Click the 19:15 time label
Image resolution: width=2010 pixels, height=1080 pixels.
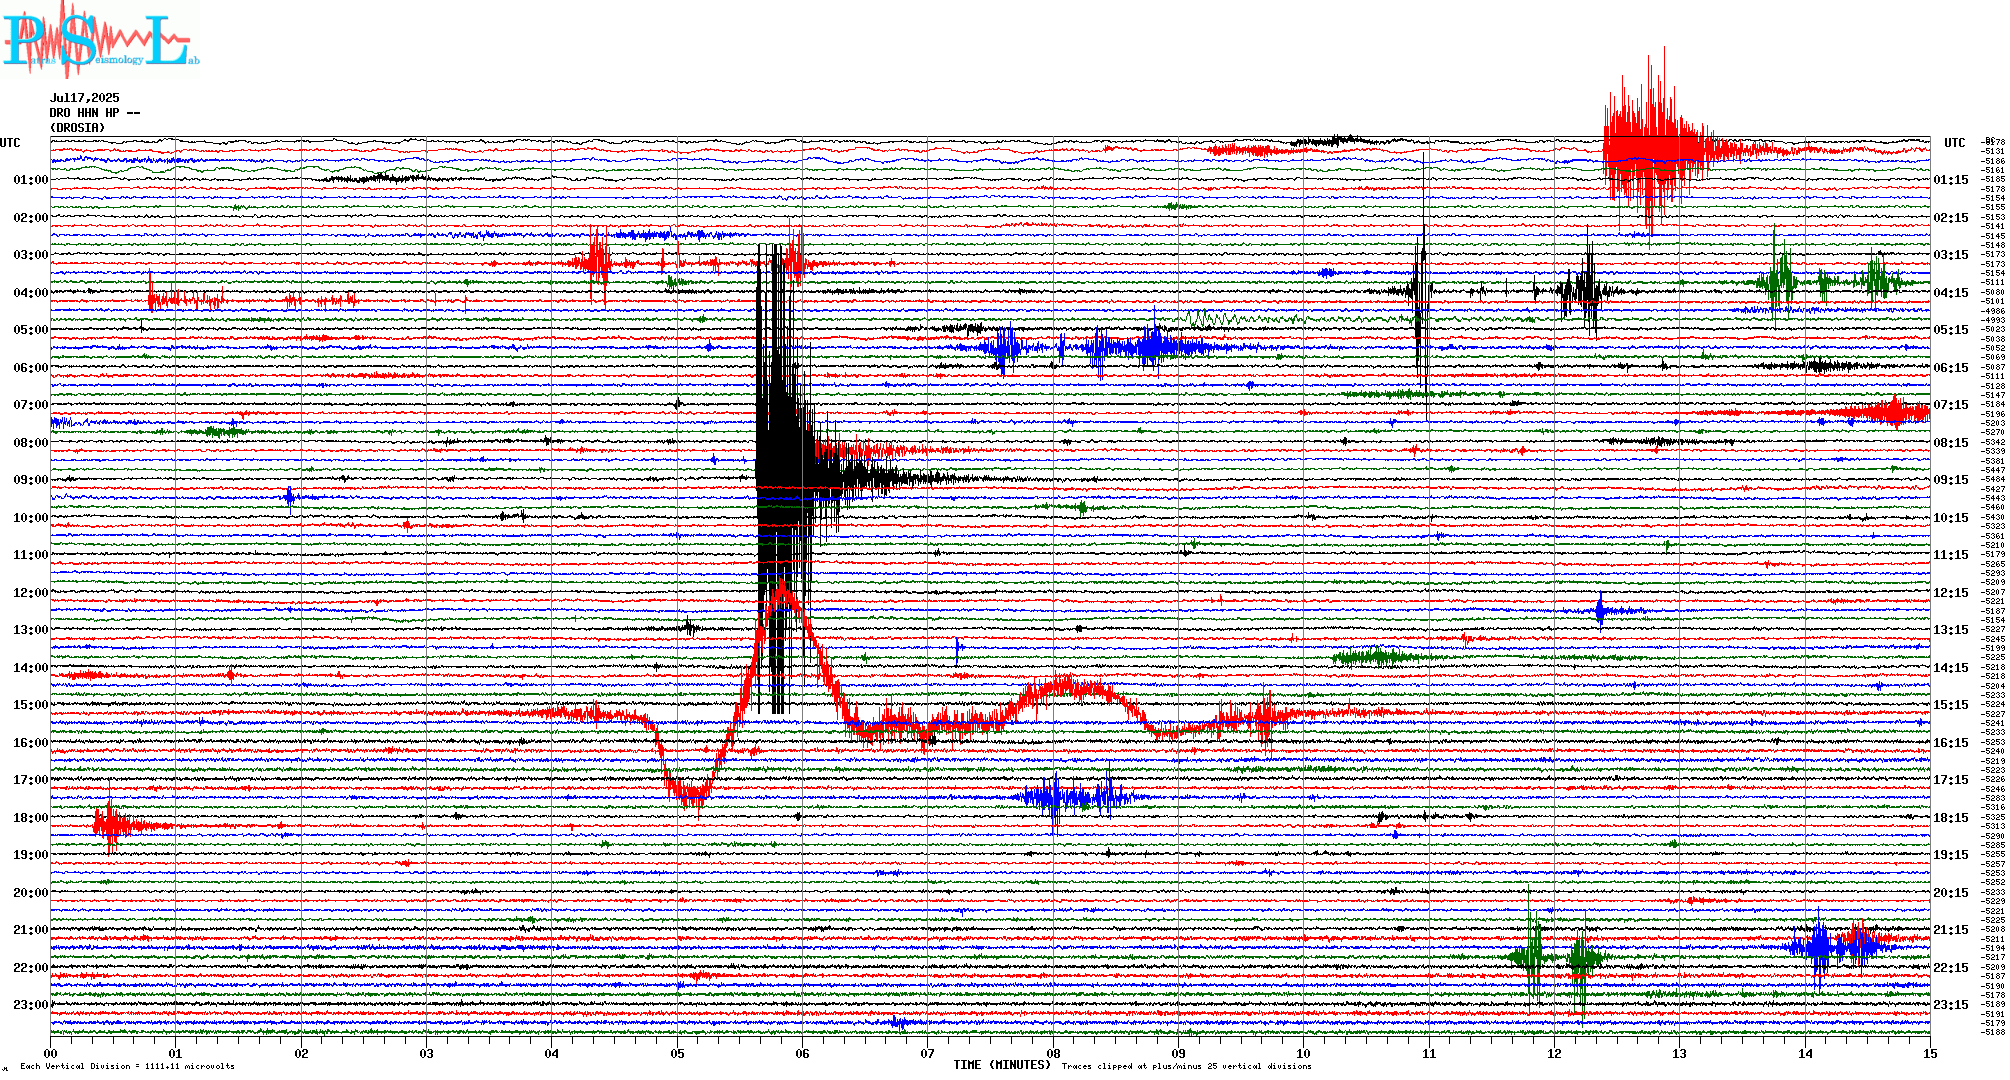click(1951, 855)
